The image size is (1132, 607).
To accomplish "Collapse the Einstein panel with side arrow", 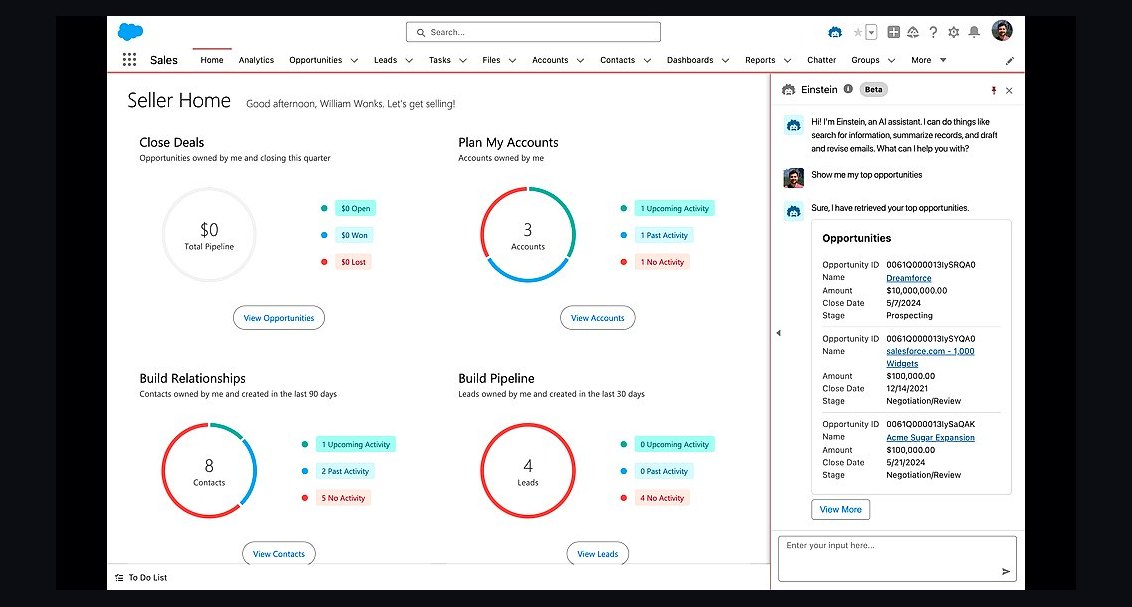I will click(778, 333).
